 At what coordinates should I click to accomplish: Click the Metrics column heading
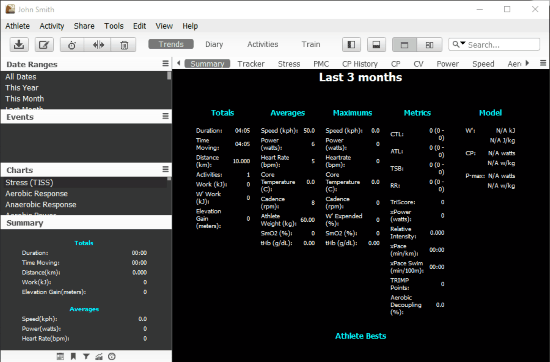[x=417, y=113]
